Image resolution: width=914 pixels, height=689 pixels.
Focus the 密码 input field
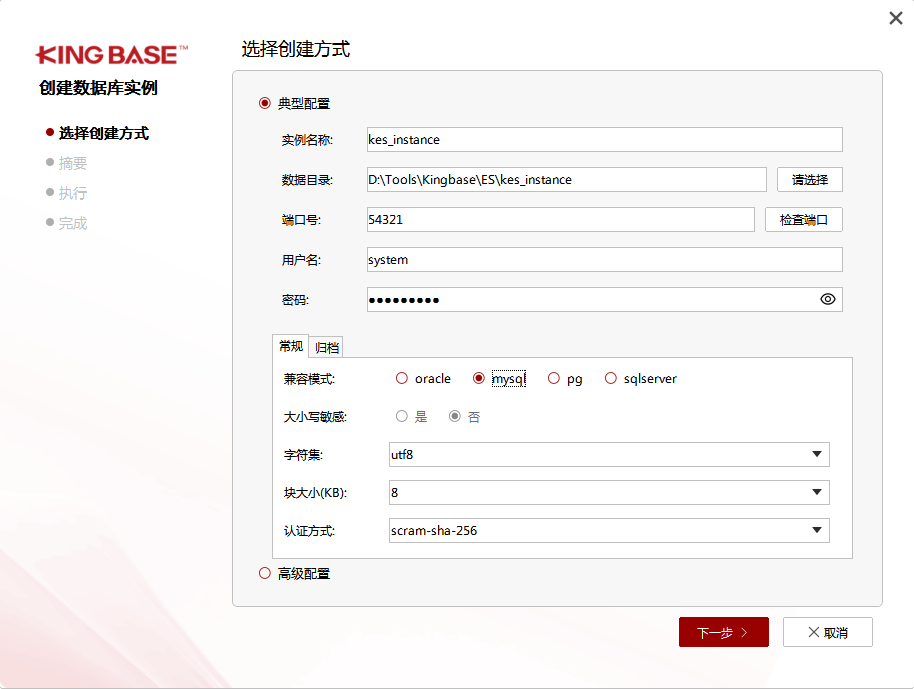(x=604, y=300)
